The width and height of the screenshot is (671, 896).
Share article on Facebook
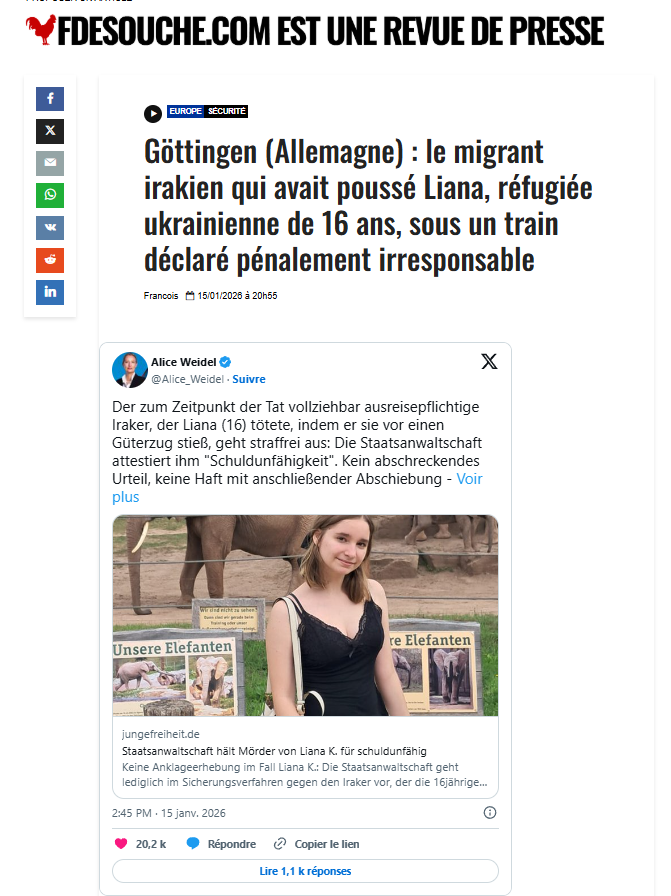[50, 99]
